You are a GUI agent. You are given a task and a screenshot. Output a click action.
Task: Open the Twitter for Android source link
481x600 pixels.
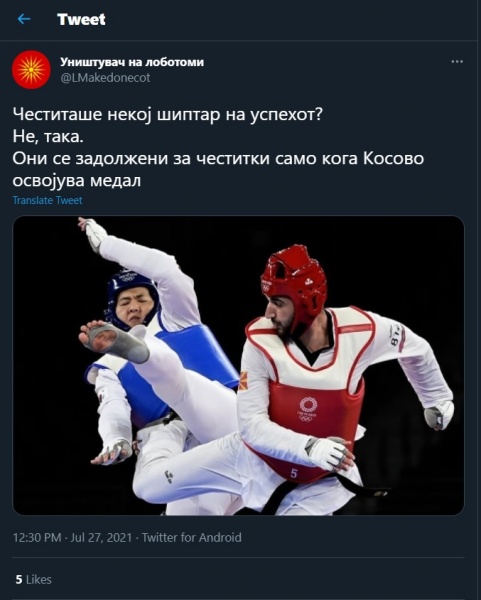tap(192, 538)
